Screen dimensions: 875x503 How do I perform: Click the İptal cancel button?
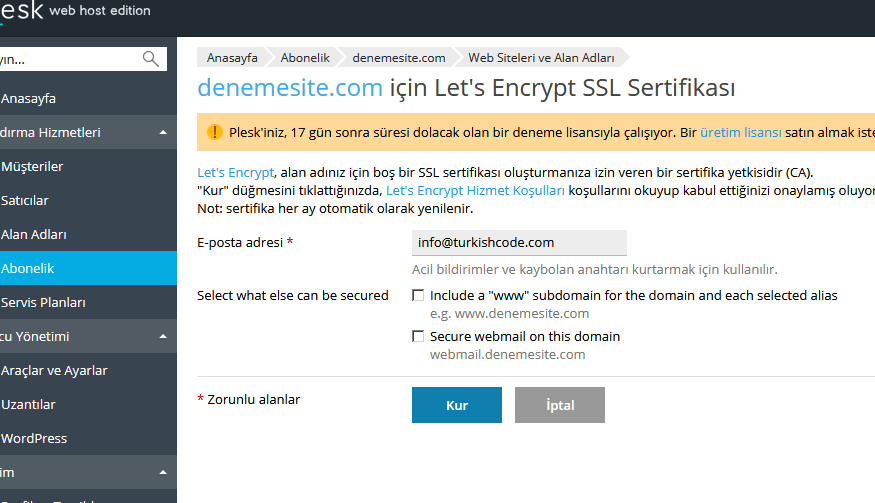click(560, 405)
